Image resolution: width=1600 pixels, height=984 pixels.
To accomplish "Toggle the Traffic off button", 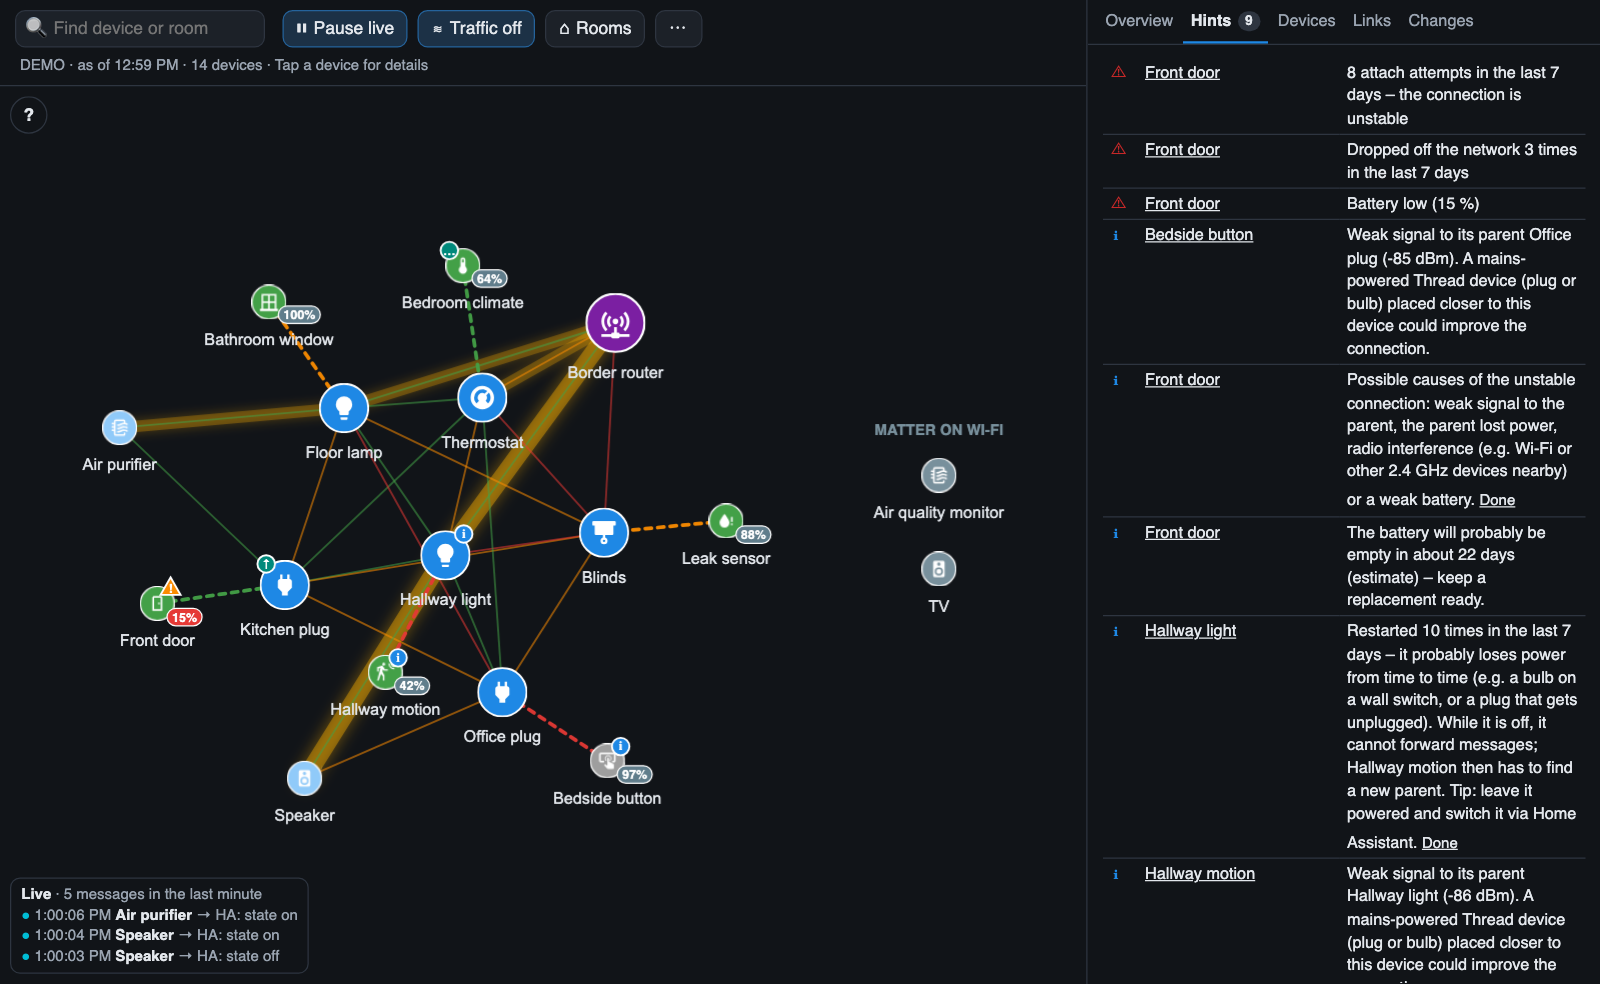I will [476, 29].
